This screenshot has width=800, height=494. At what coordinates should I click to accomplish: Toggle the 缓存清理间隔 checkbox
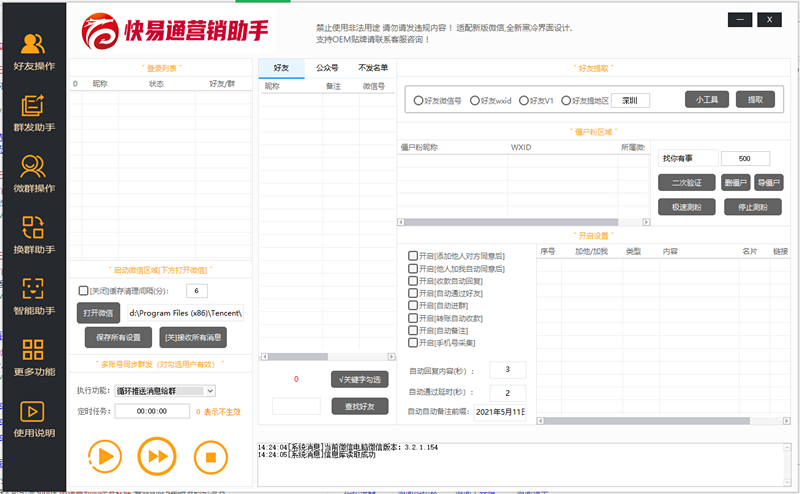point(83,290)
